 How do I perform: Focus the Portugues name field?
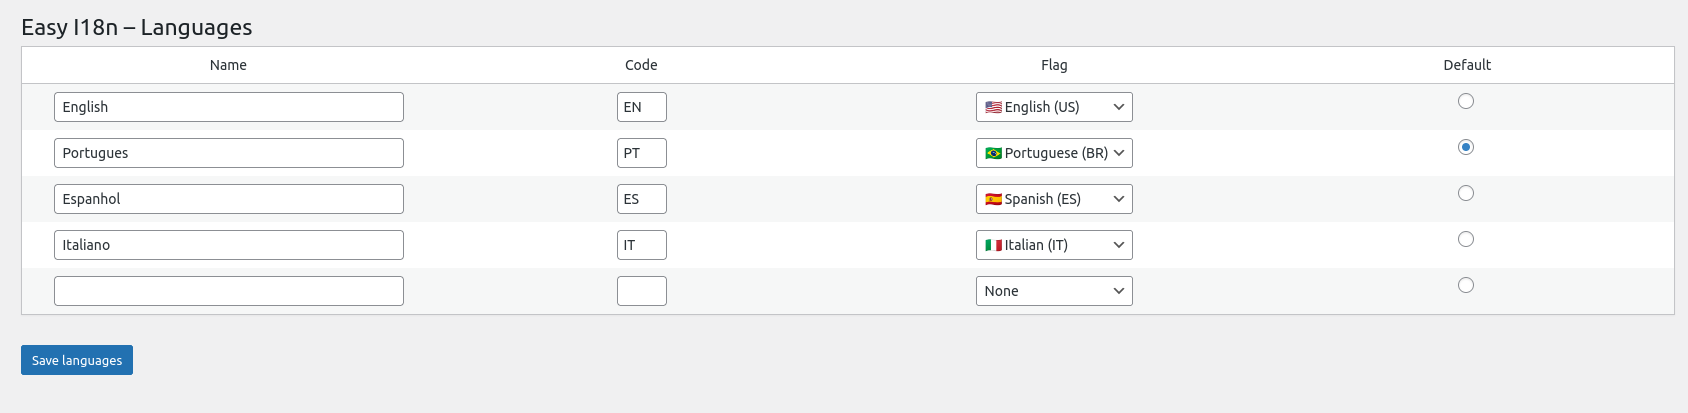tap(229, 153)
